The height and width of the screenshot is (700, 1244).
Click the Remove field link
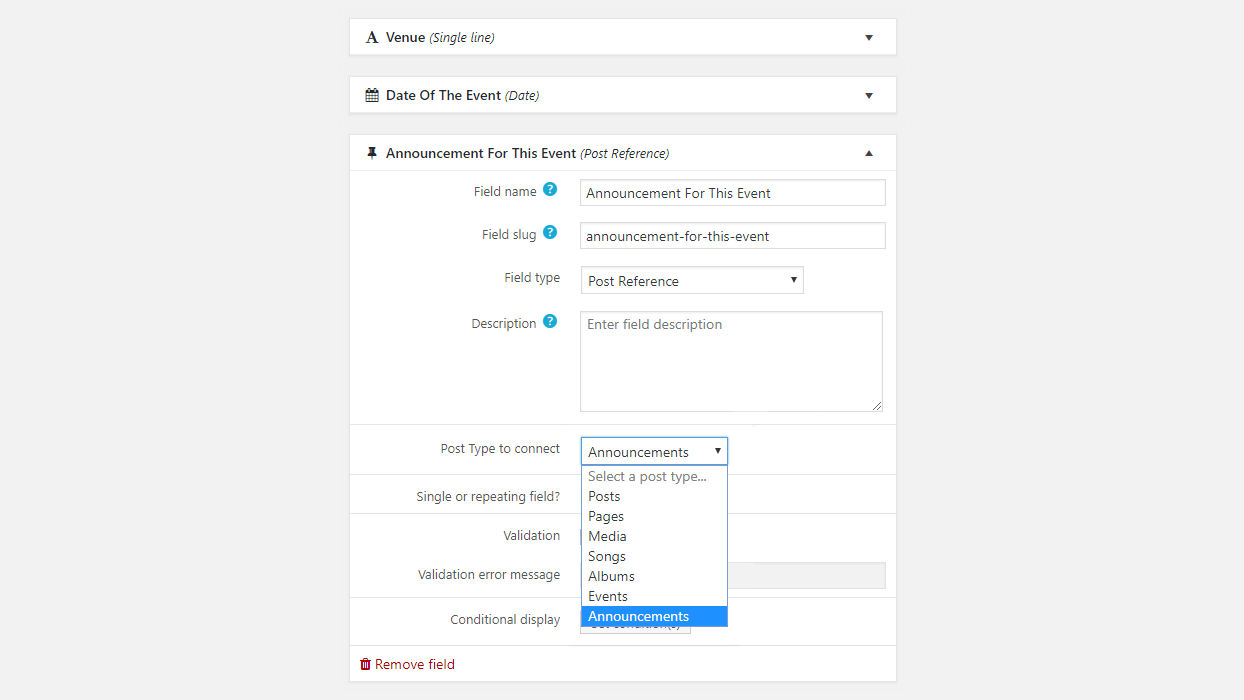(415, 664)
